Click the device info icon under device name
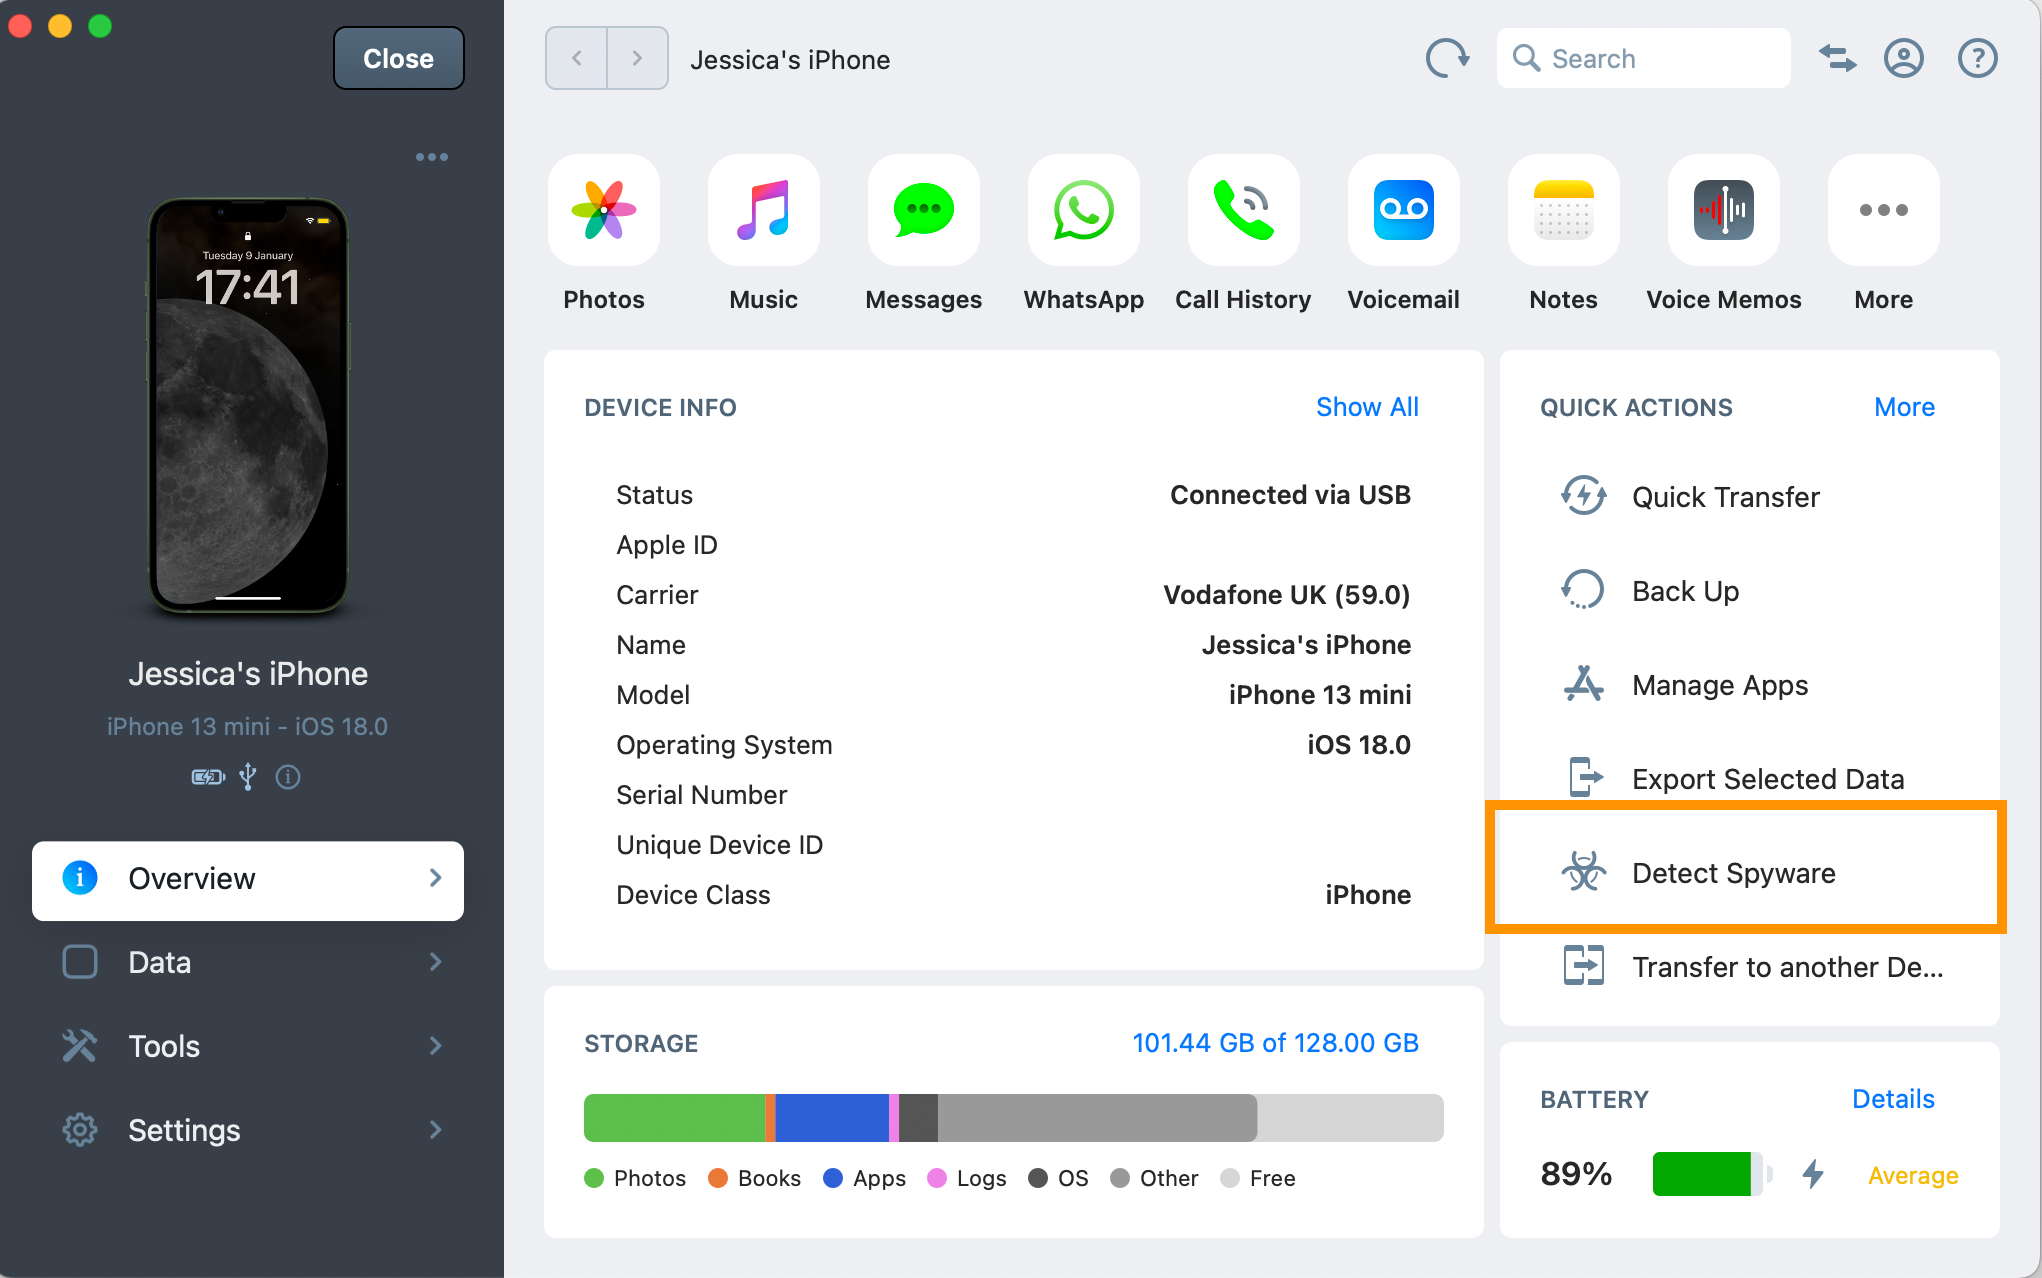 288,777
